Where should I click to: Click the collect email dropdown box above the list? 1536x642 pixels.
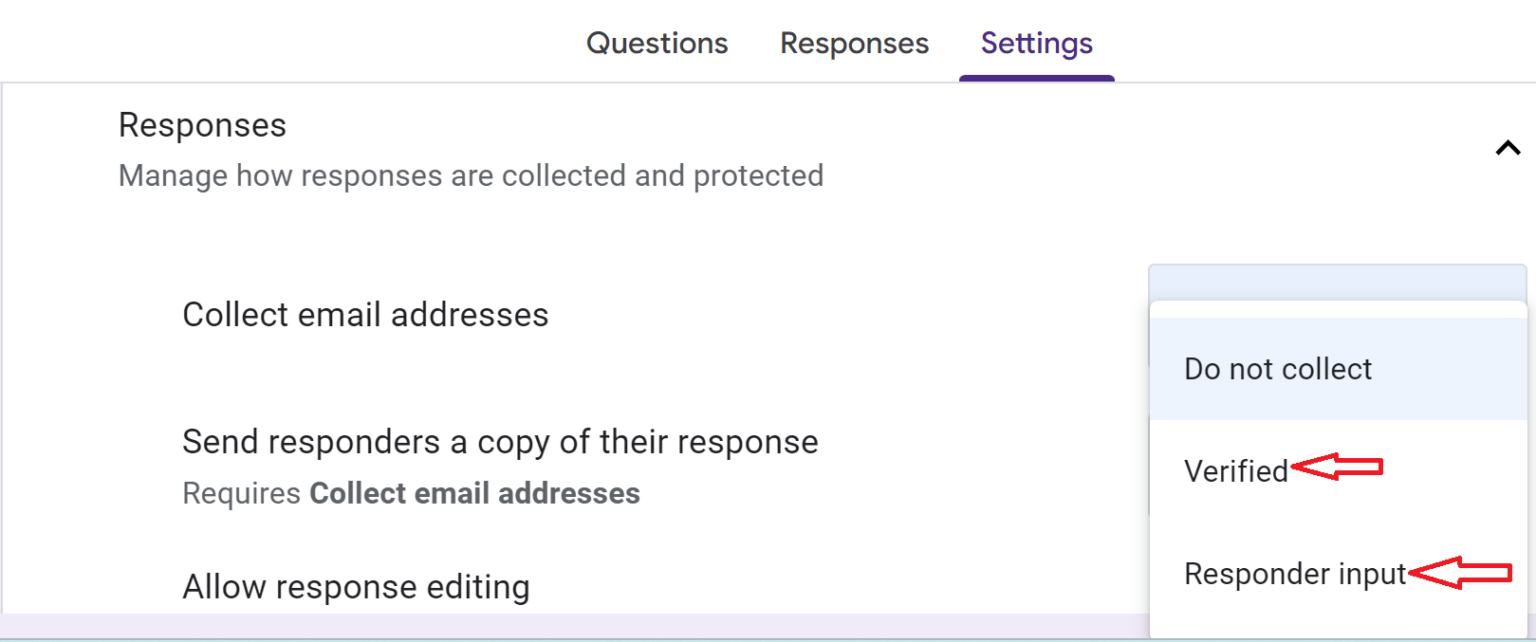(1337, 282)
